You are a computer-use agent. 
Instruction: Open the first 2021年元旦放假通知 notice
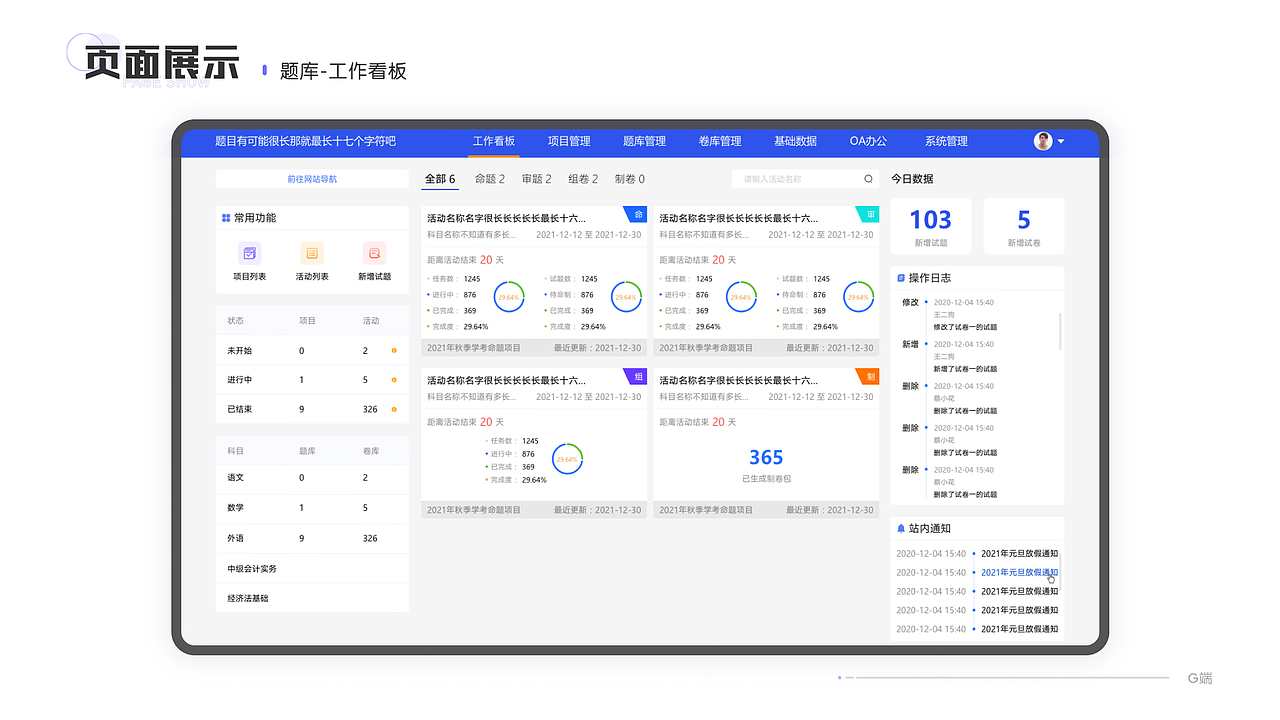(x=1019, y=553)
